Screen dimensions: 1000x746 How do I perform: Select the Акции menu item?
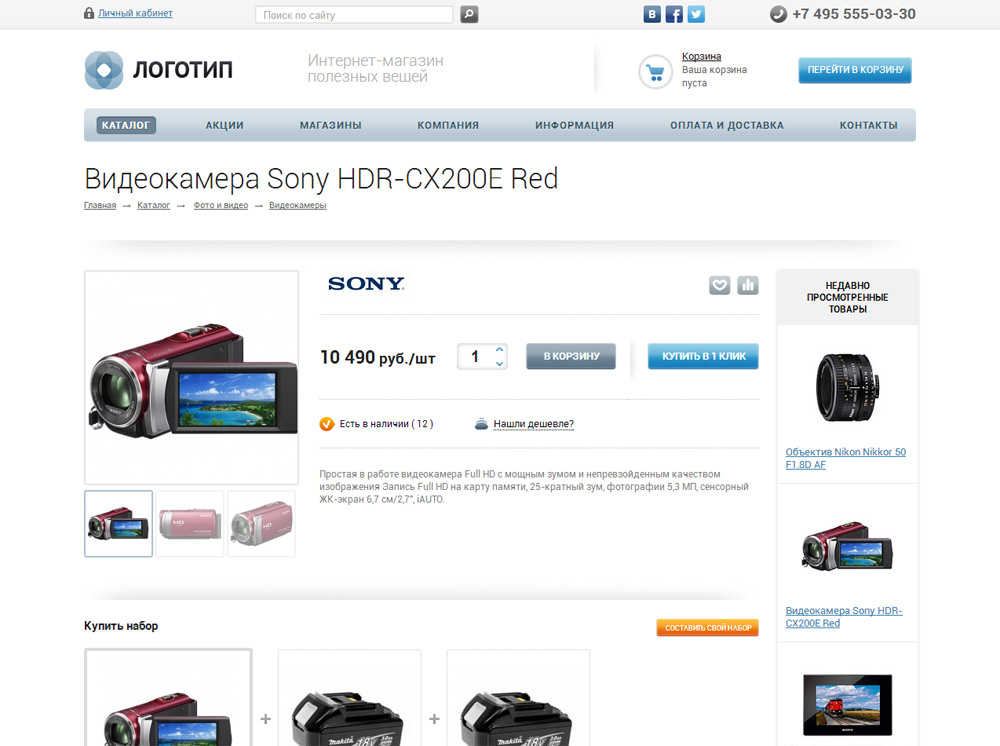click(x=224, y=125)
